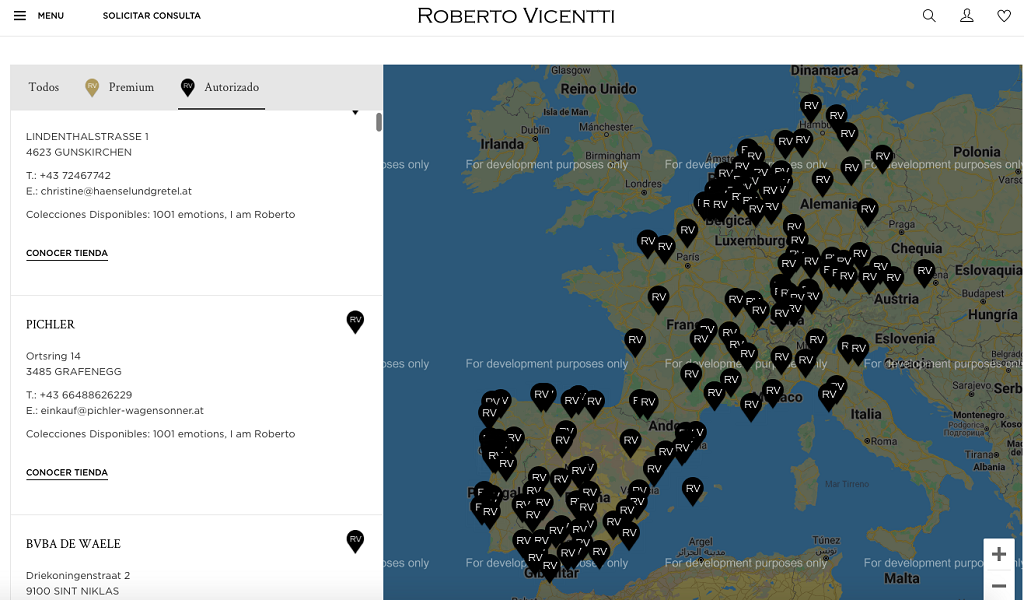Image resolution: width=1024 pixels, height=600 pixels.
Task: Select the RV marker left of Eslovaquia label
Action: pyautogui.click(x=924, y=272)
